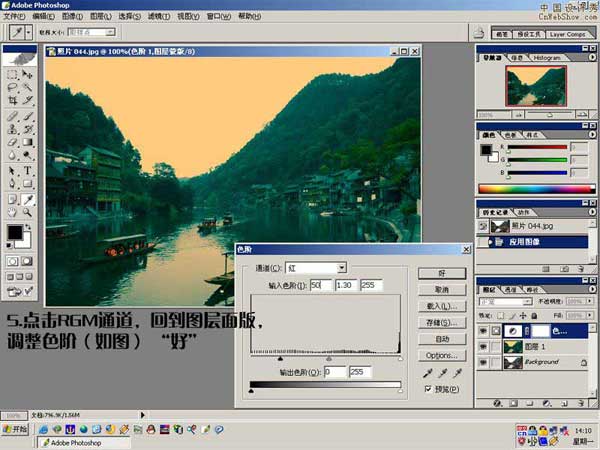Select the Hand tool
The height and width of the screenshot is (450, 600).
(12, 212)
